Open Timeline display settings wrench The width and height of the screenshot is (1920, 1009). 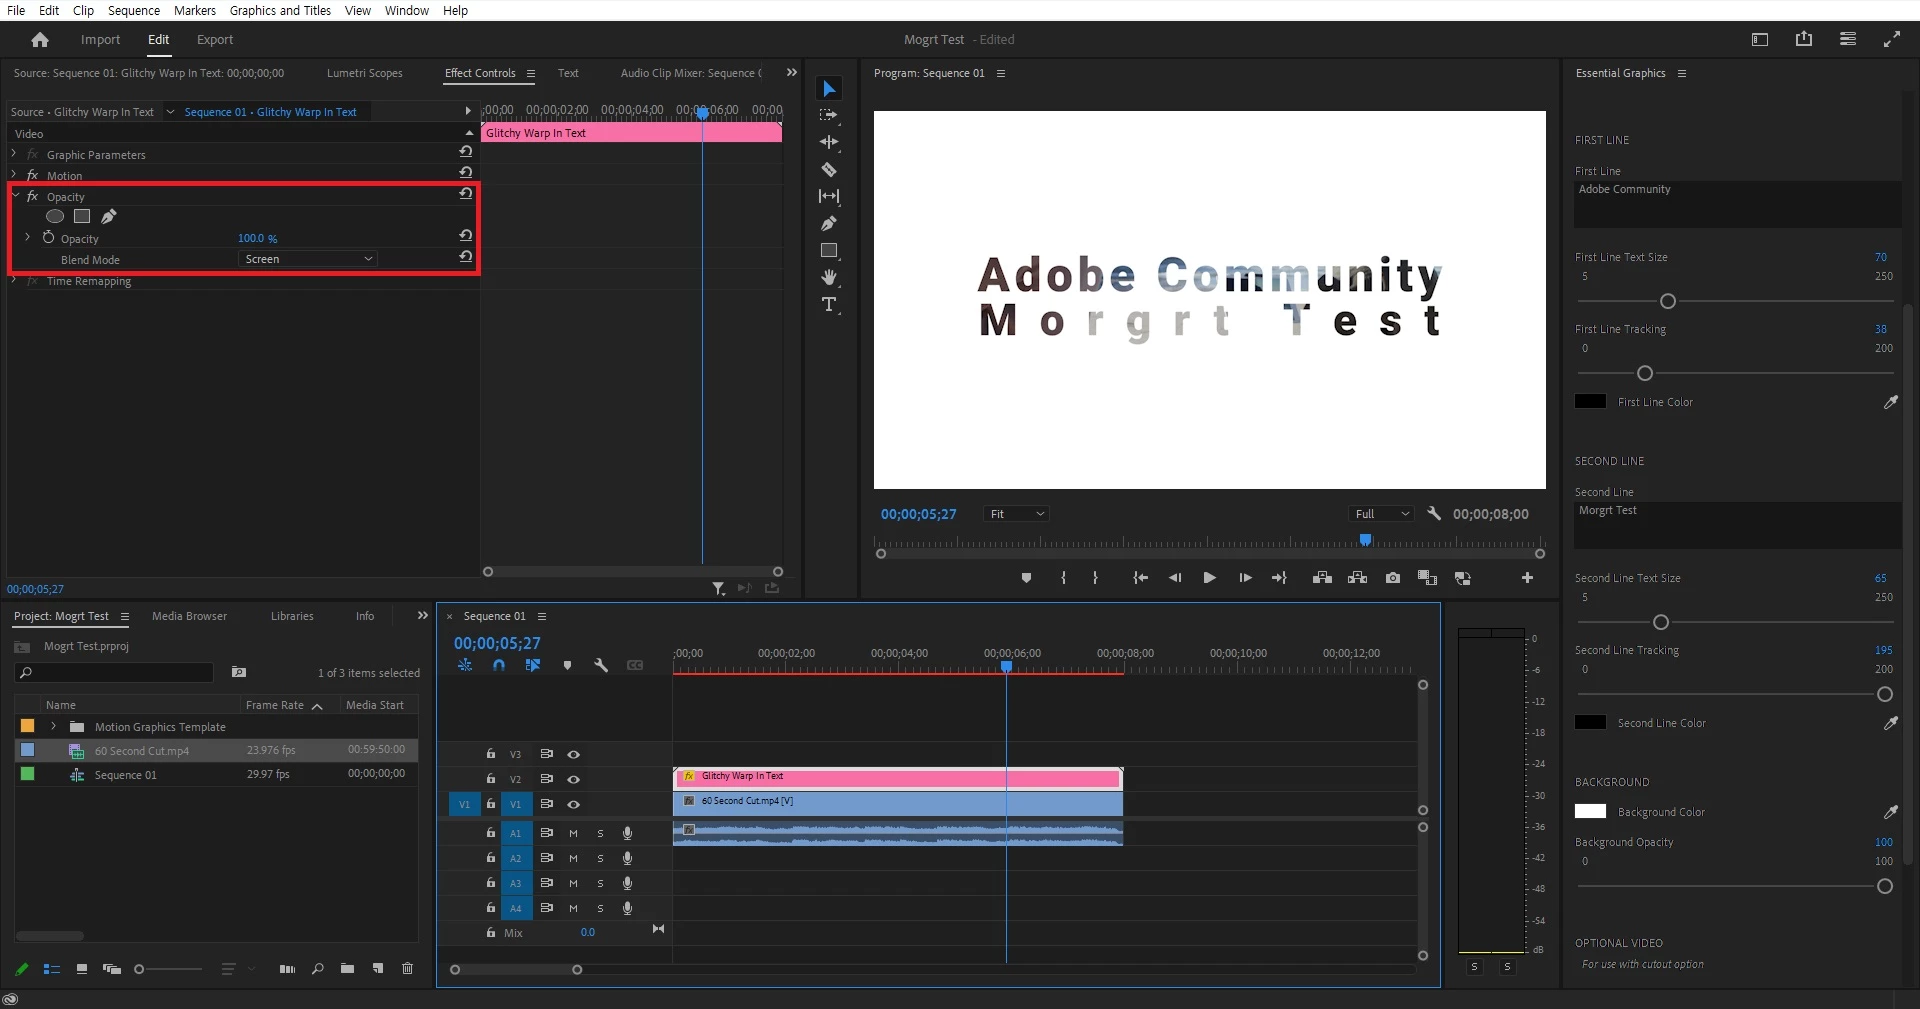click(x=601, y=665)
